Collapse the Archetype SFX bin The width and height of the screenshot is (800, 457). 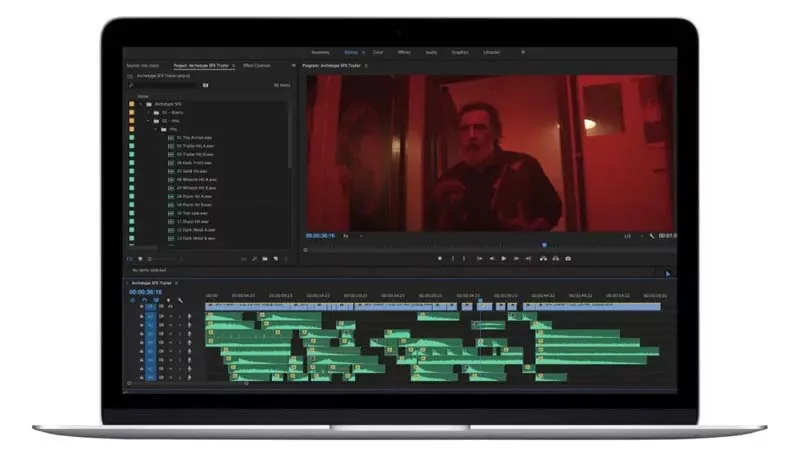[141, 104]
